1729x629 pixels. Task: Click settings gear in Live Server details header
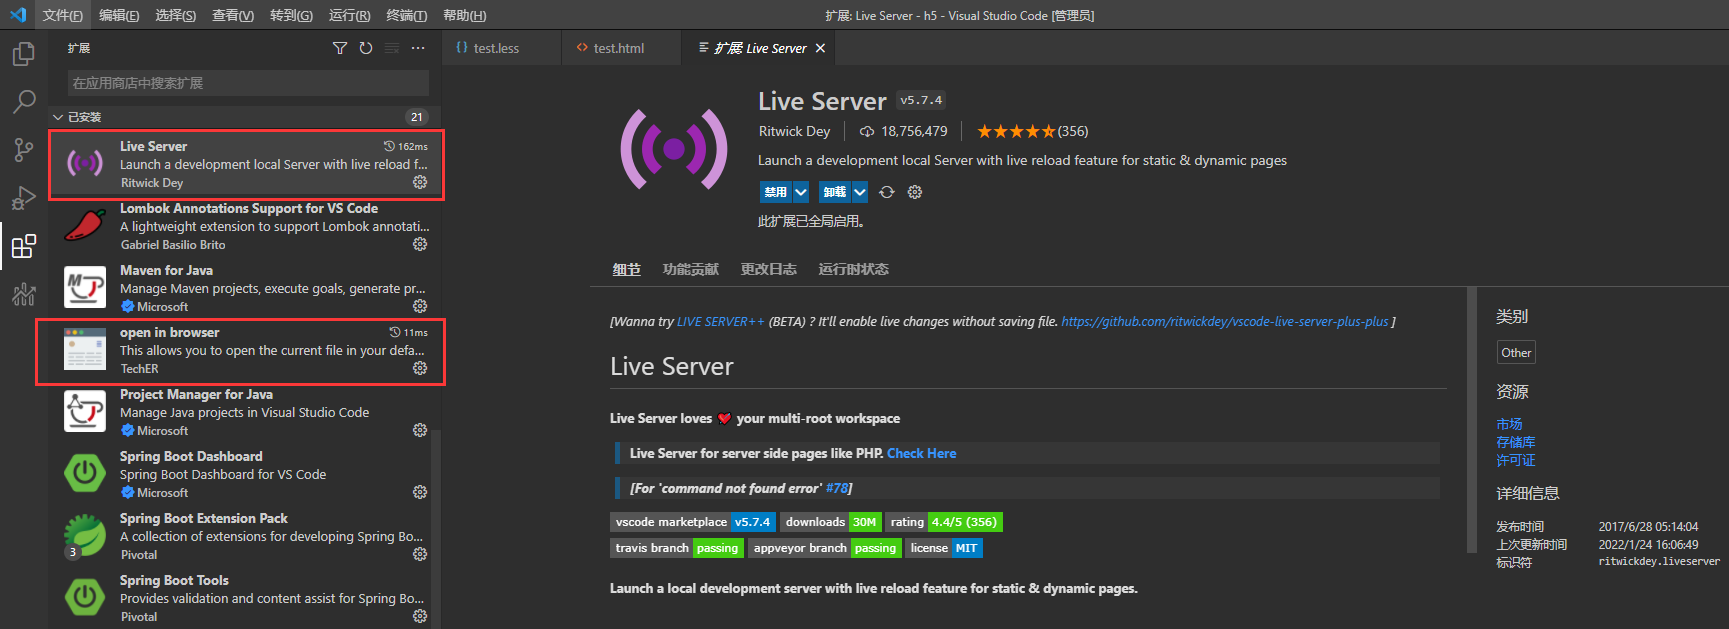click(915, 192)
